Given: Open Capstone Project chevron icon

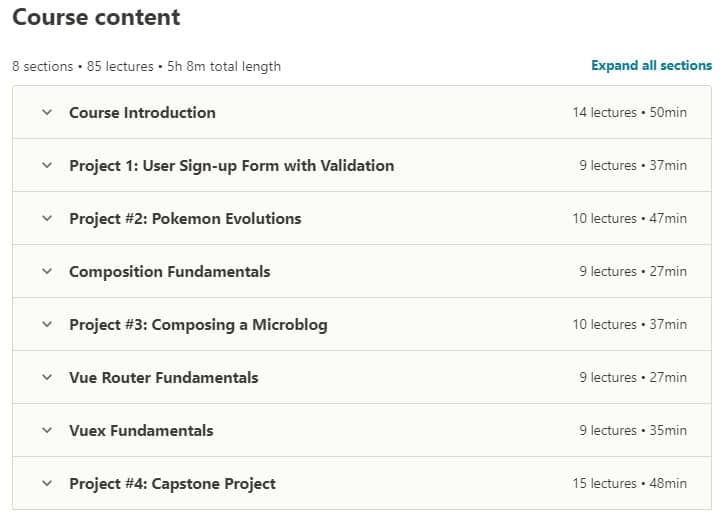Looking at the screenshot, I should click(46, 484).
